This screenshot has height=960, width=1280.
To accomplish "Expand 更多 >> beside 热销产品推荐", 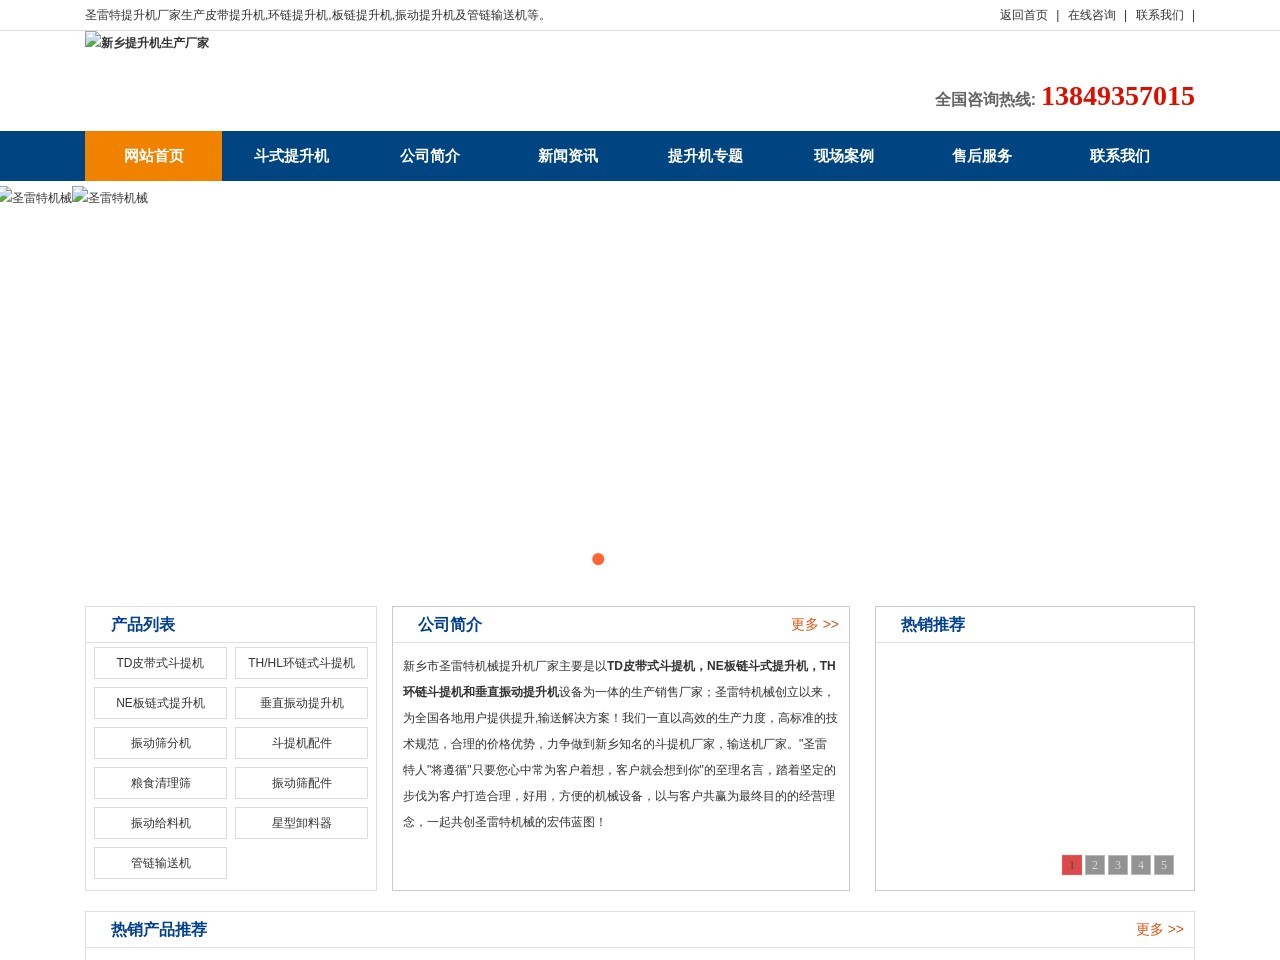I will click(x=1159, y=930).
